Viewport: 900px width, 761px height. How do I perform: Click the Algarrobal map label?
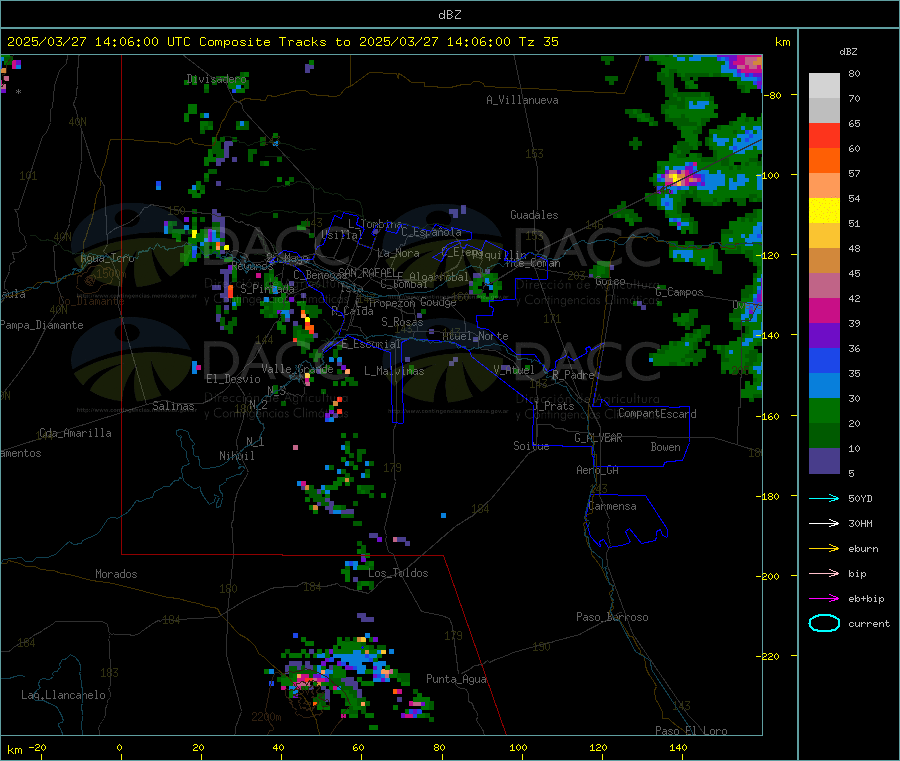[x=439, y=278]
